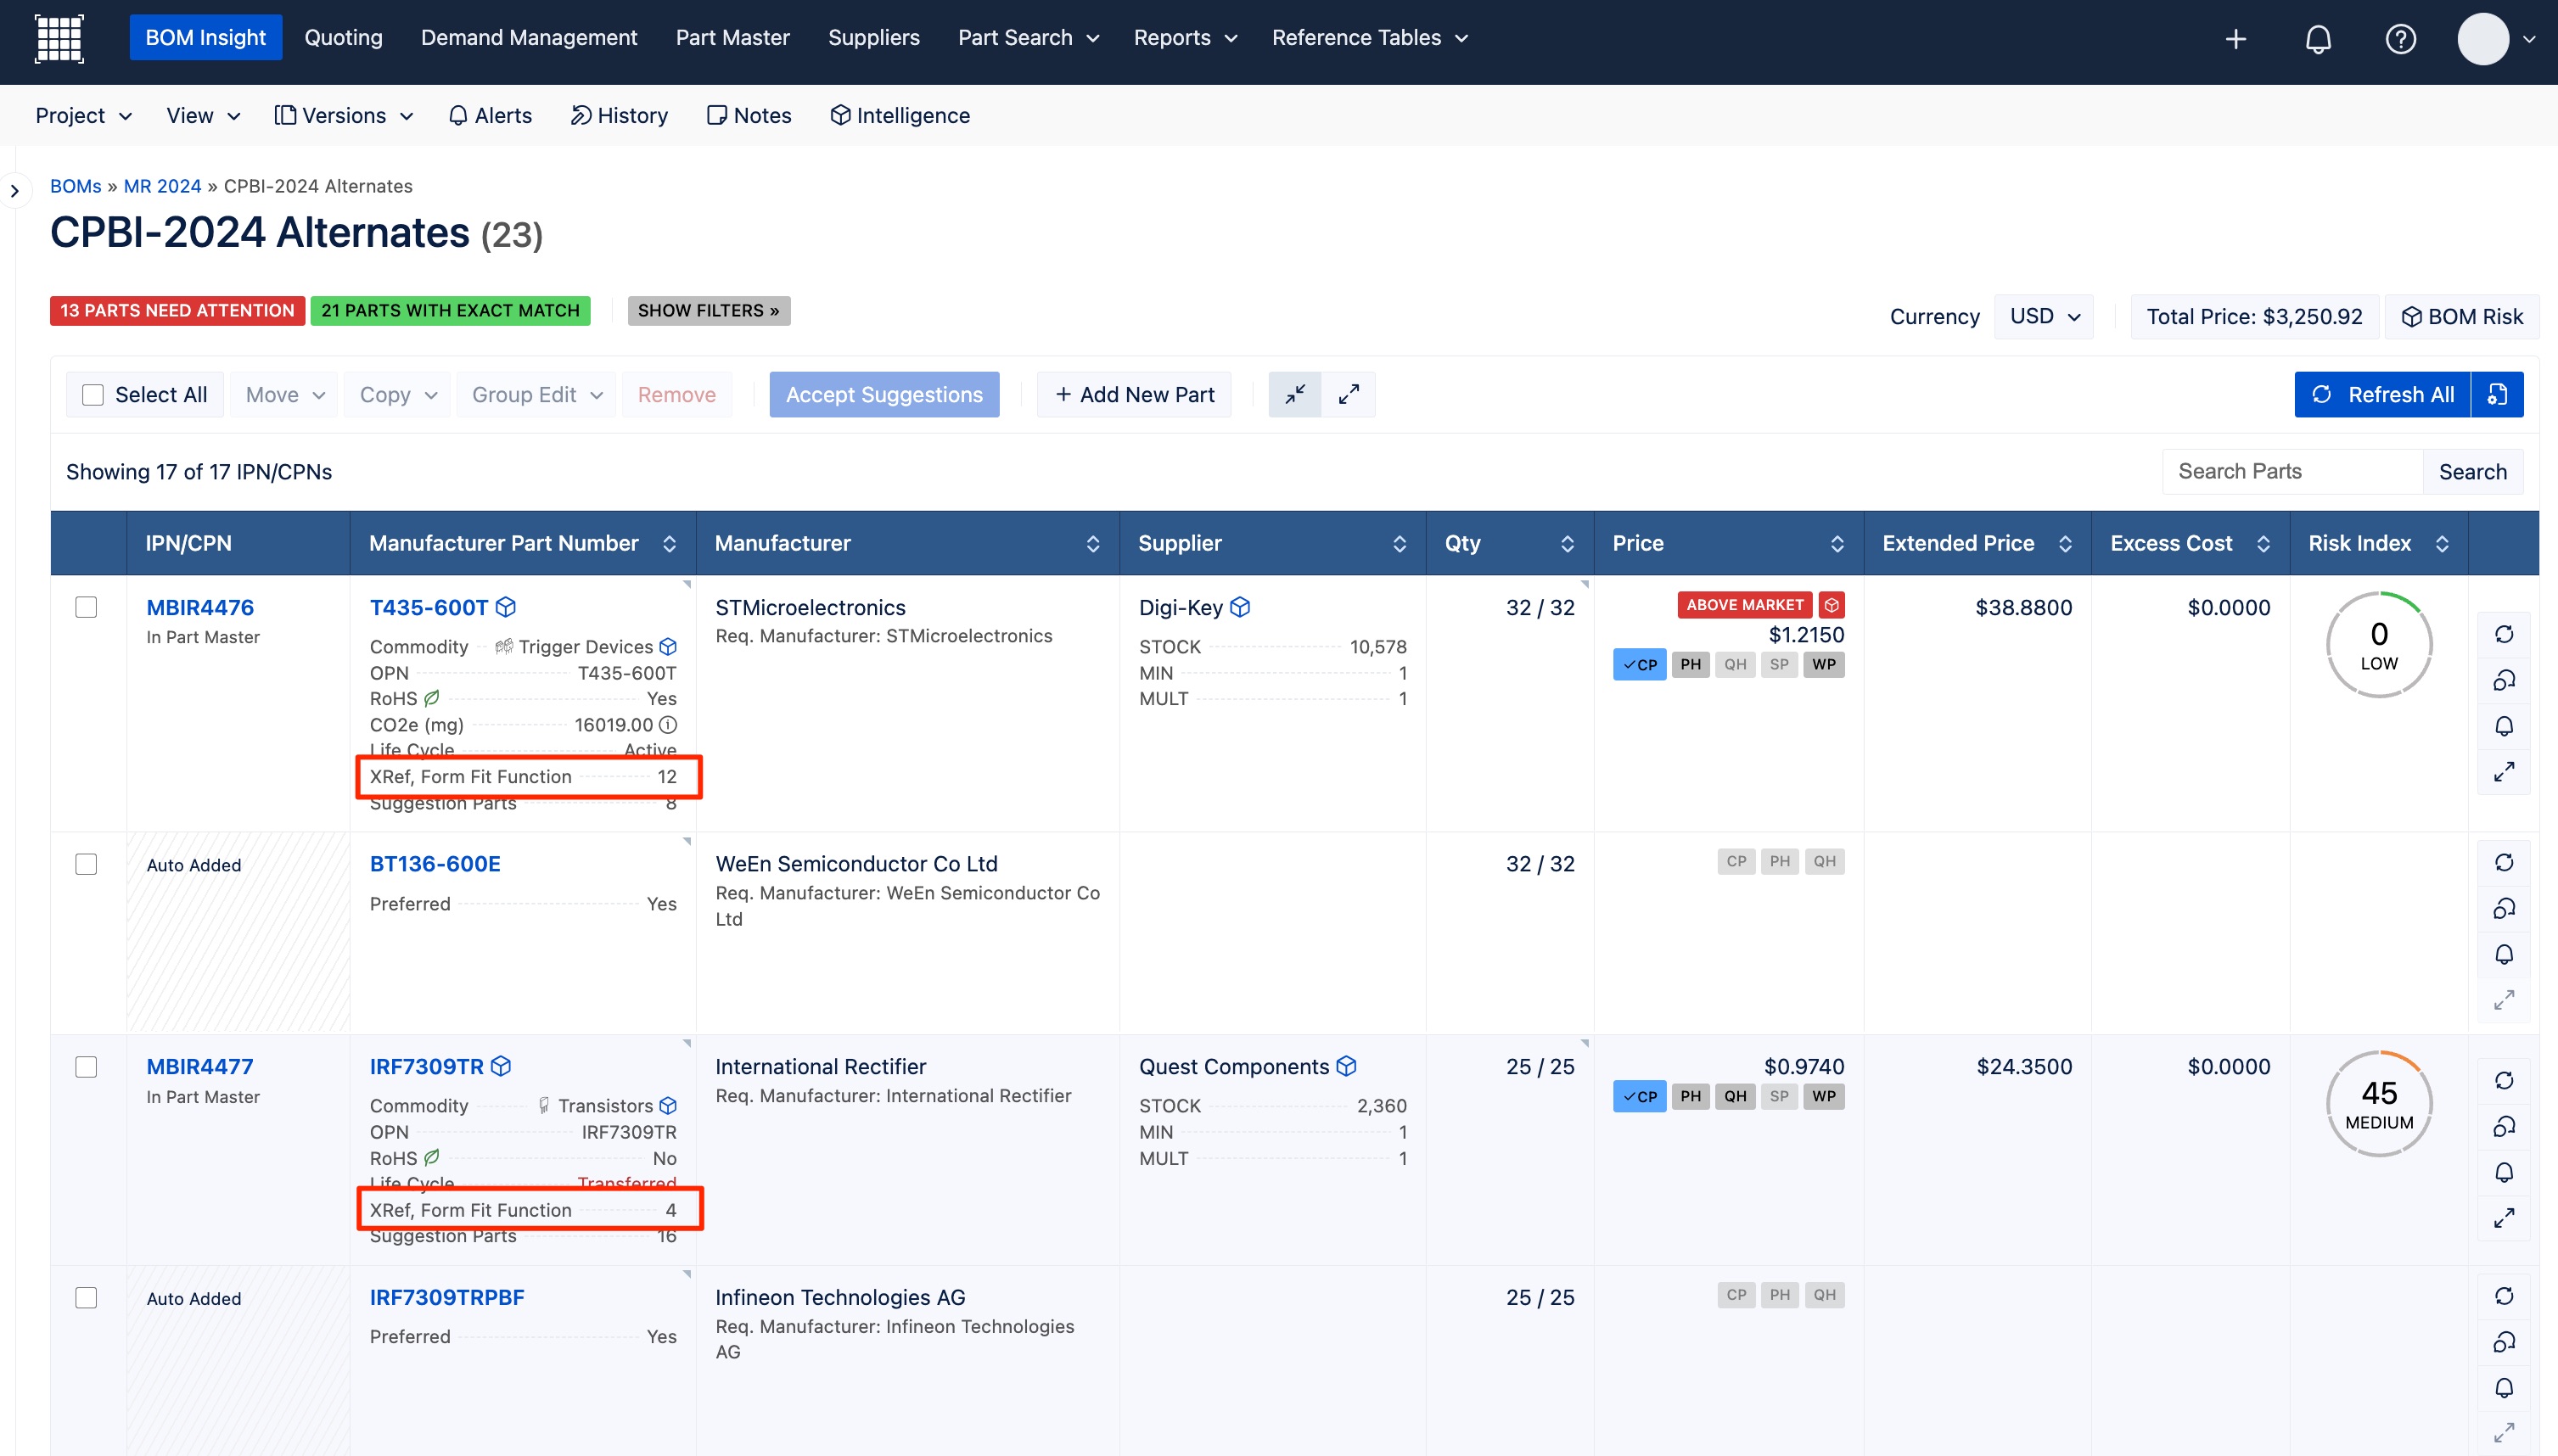Click the BOM Risk button

tap(2462, 317)
